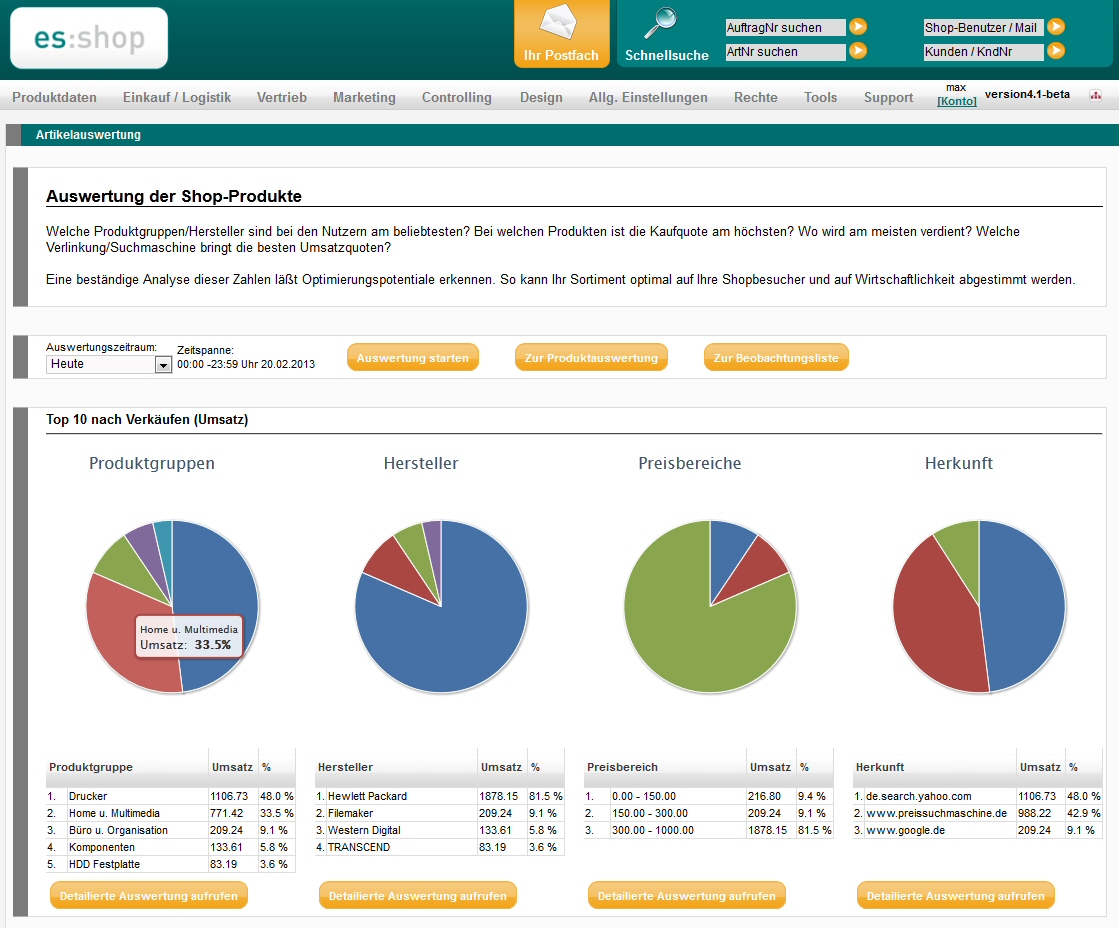
Task: Click arrow button beside Shop-Benutzer / Mail
Action: click(1056, 27)
